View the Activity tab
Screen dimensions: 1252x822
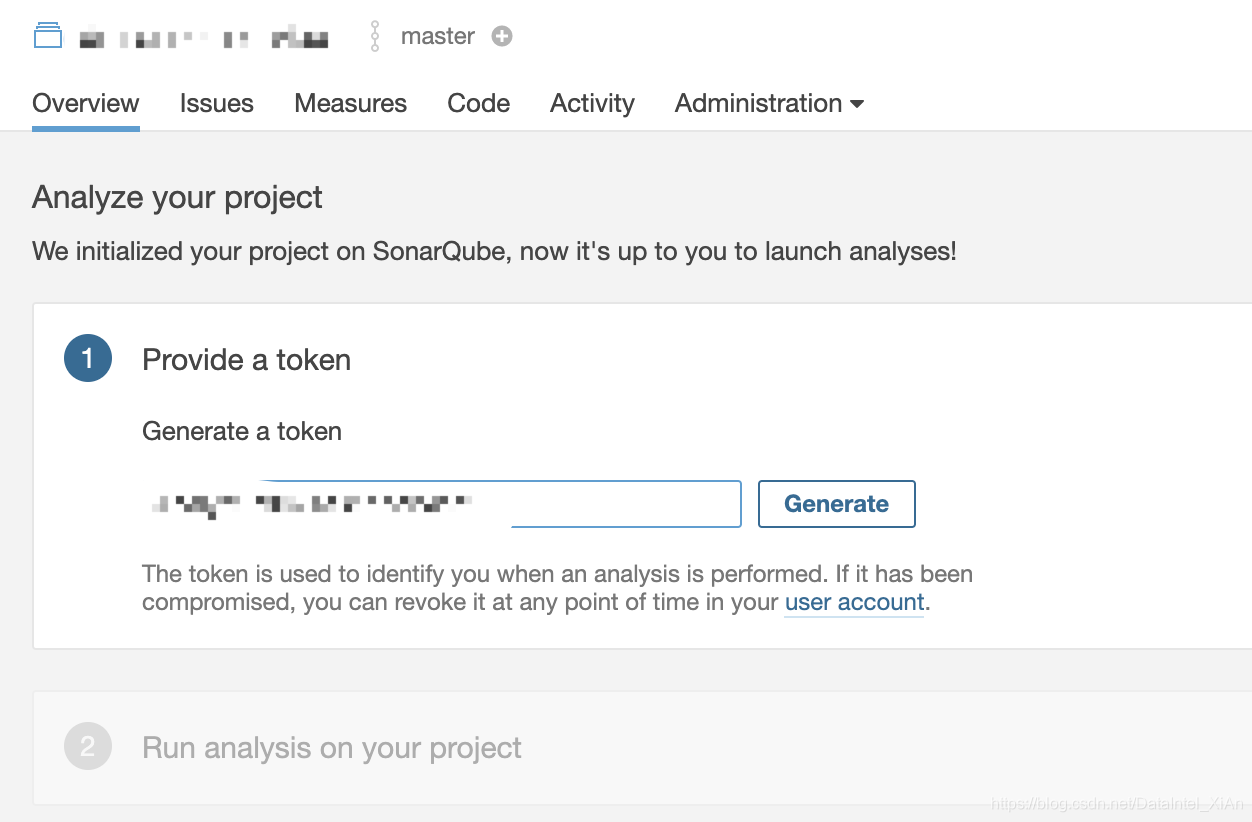tap(592, 104)
